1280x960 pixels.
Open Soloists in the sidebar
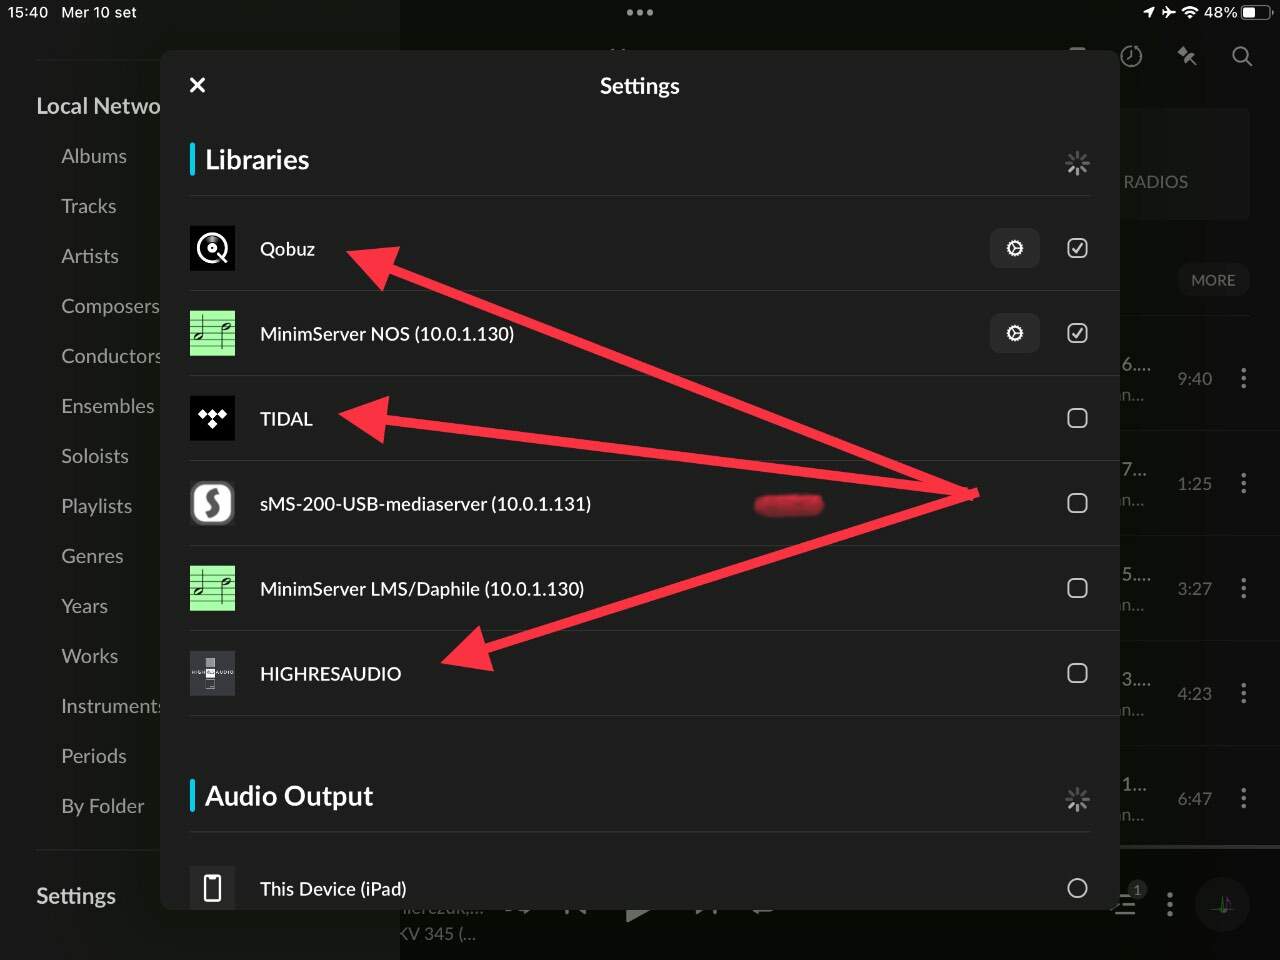(95, 456)
